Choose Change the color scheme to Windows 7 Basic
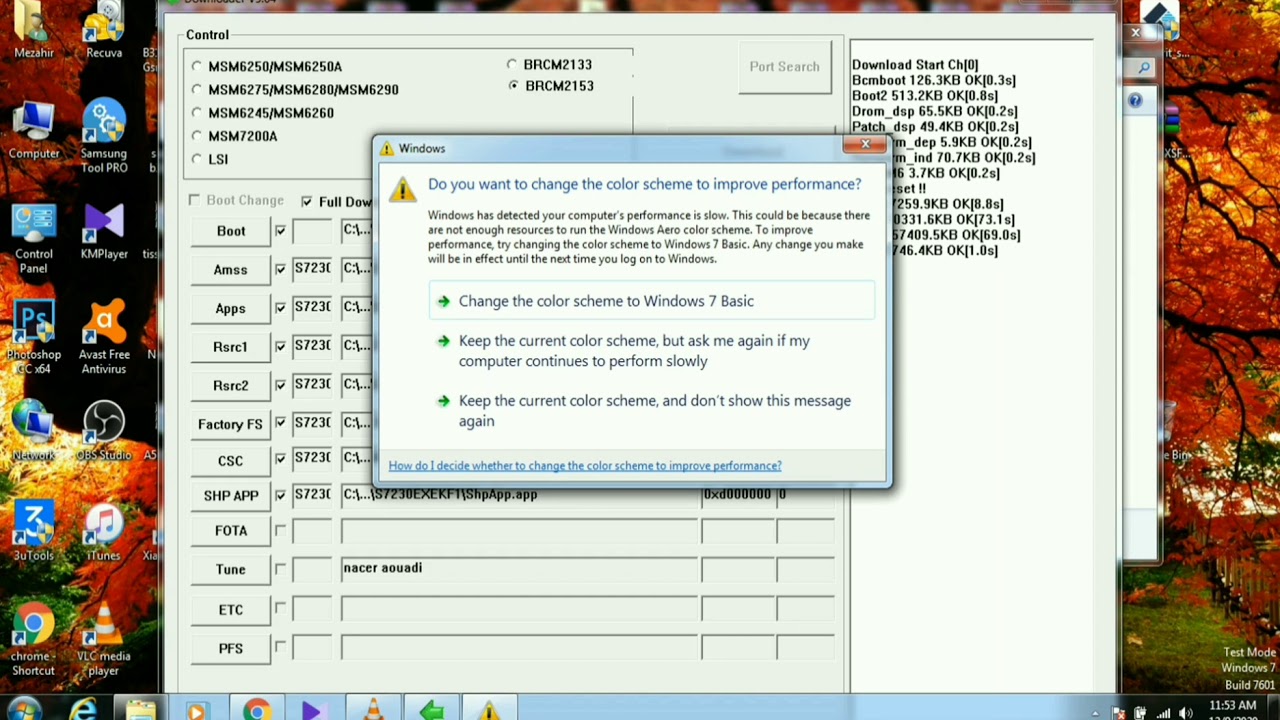 click(652, 301)
